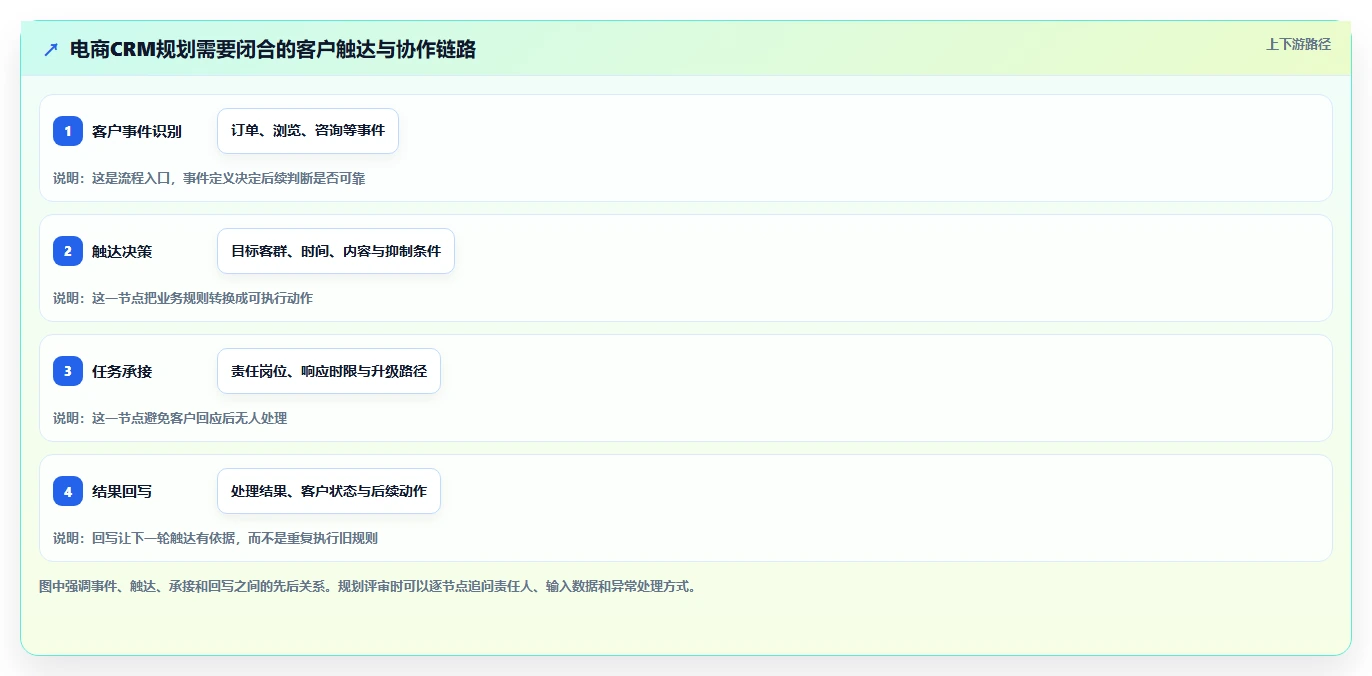Click the 目标客群、时间、内容与抑制条件 chip

(x=336, y=251)
